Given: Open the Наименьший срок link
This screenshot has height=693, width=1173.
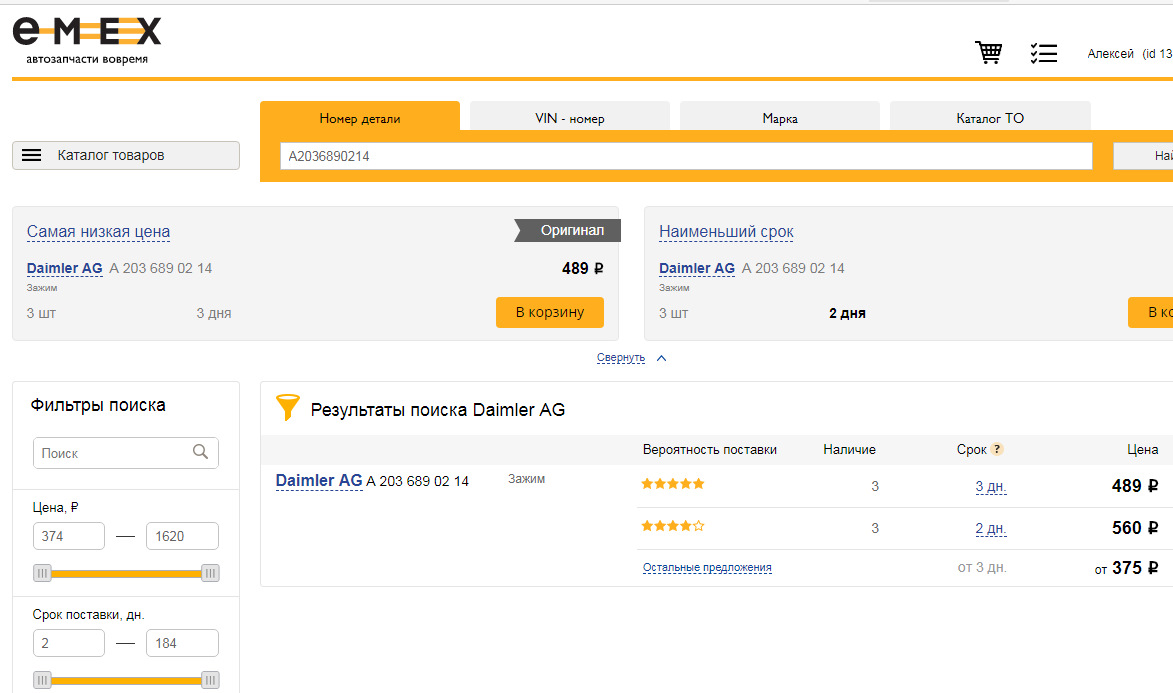Looking at the screenshot, I should pyautogui.click(x=726, y=232).
